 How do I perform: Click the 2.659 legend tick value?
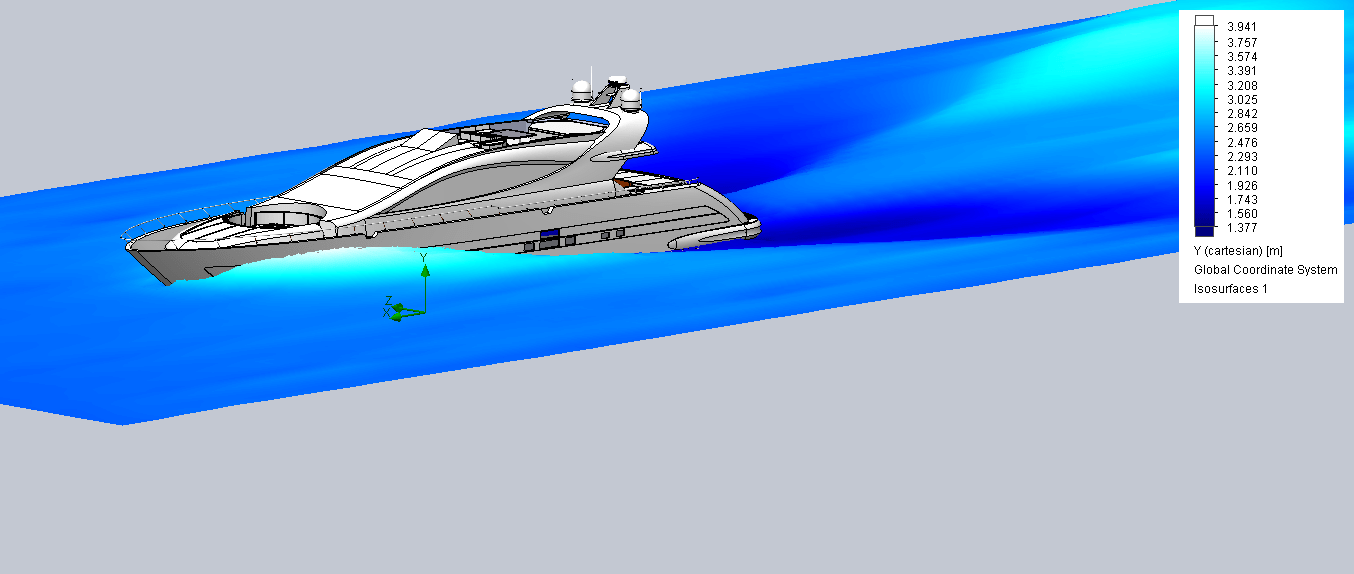click(1242, 128)
